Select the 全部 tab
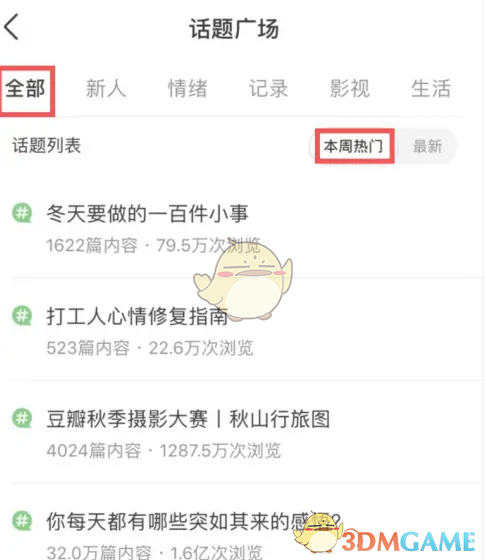Viewport: 486px width, 560px height. tap(25, 89)
